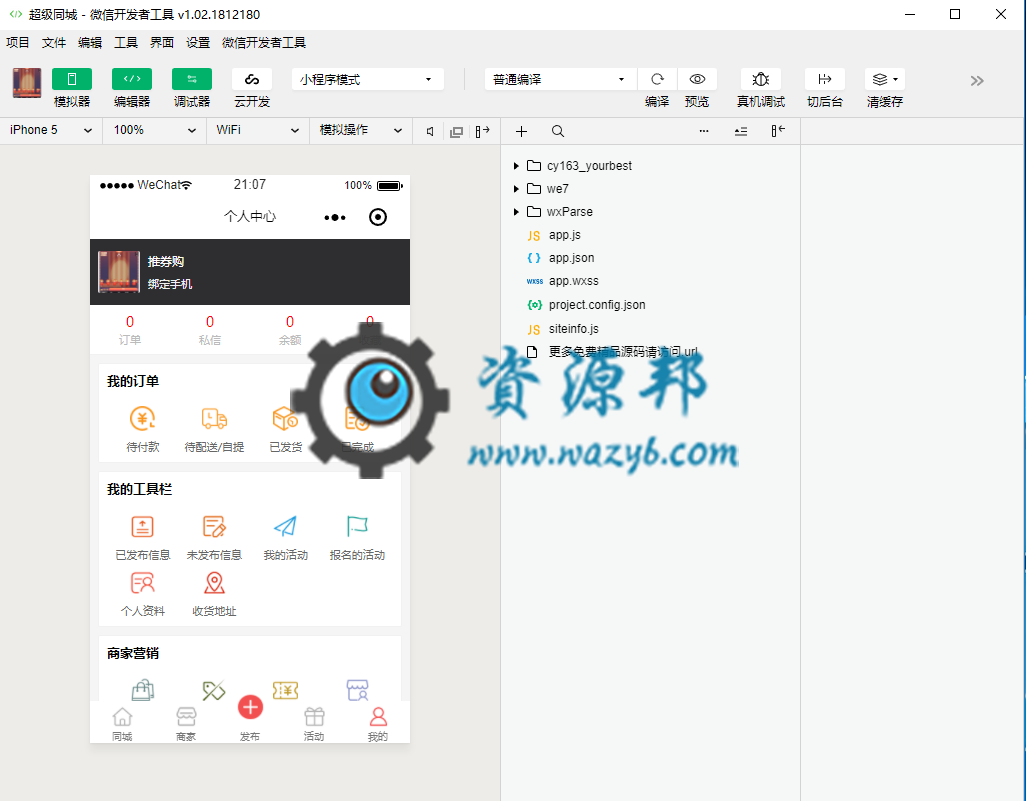The image size is (1026, 801).
Task: Open 未发布信息 unpublished info
Action: click(x=214, y=537)
